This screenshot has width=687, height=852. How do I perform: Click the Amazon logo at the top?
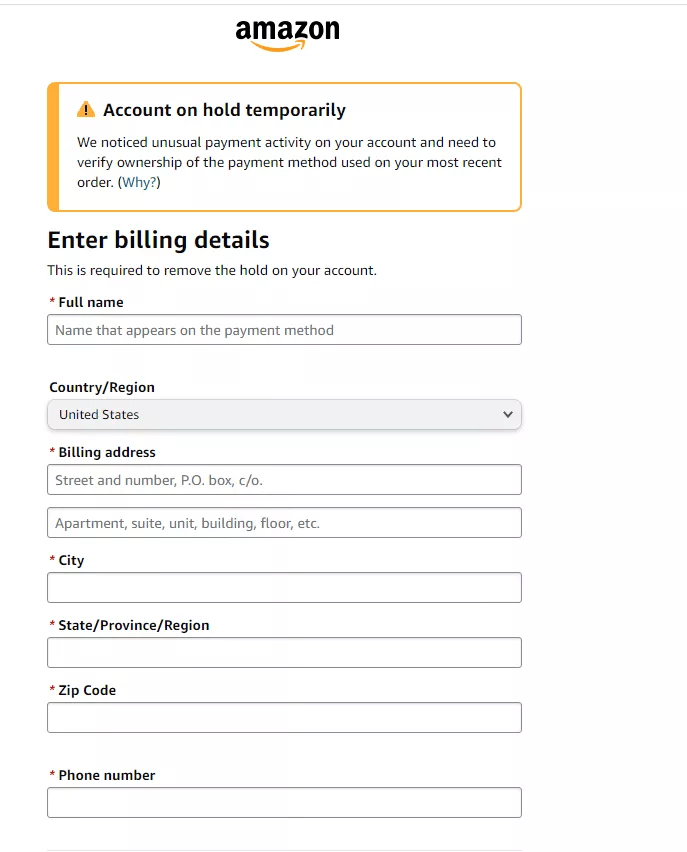(x=287, y=33)
